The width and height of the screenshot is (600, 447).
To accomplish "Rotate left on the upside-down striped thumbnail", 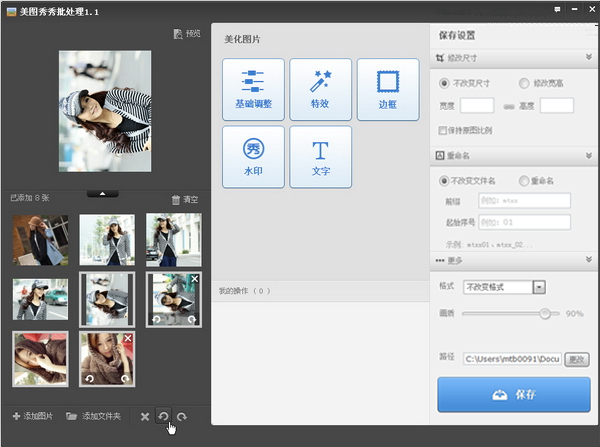I will pos(156,319).
